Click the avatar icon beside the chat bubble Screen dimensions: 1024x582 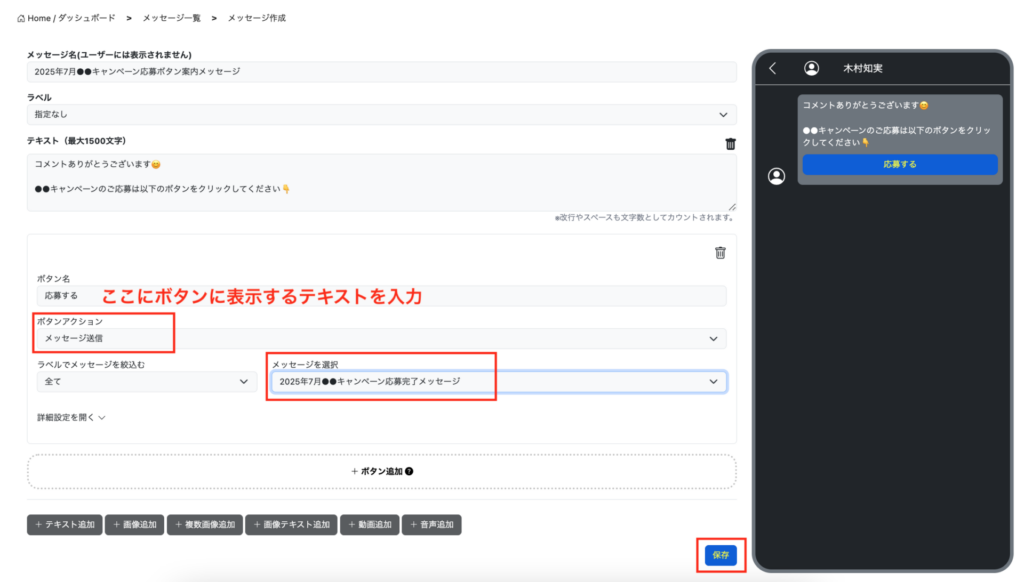point(776,176)
